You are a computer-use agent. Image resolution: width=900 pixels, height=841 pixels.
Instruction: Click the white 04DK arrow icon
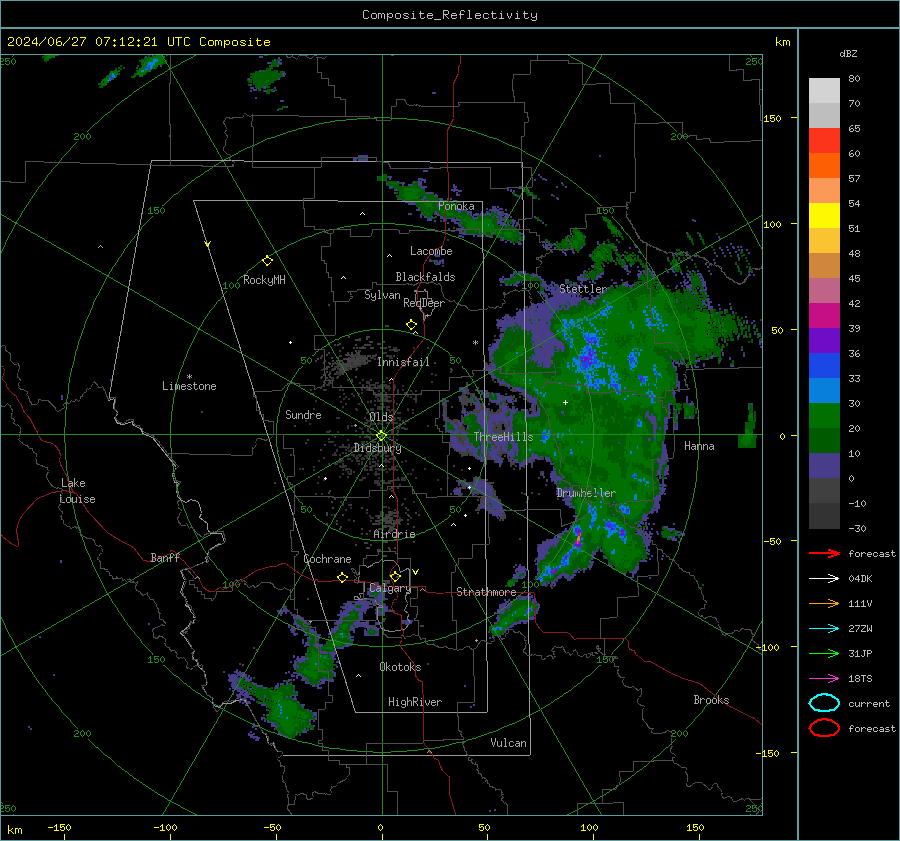(x=824, y=579)
